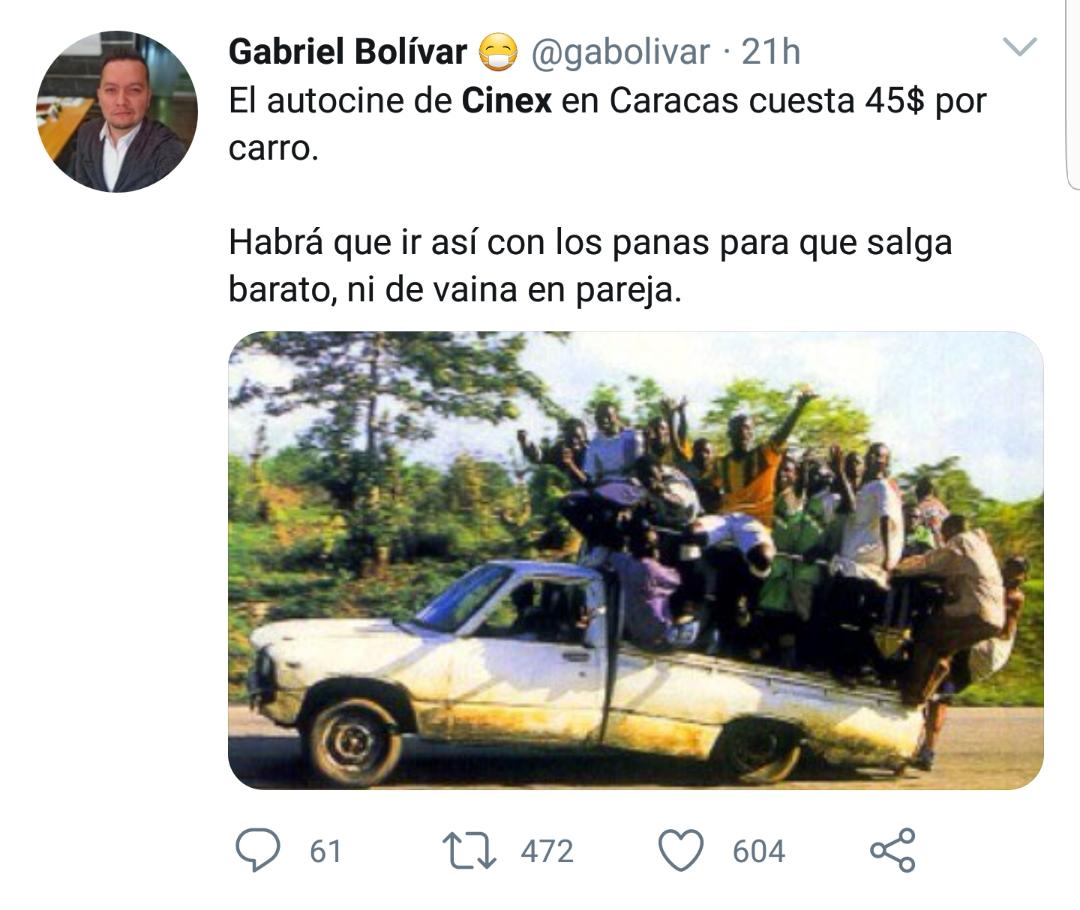1080x910 pixels.
Task: Select tweet text about autocine price
Action: click(608, 124)
